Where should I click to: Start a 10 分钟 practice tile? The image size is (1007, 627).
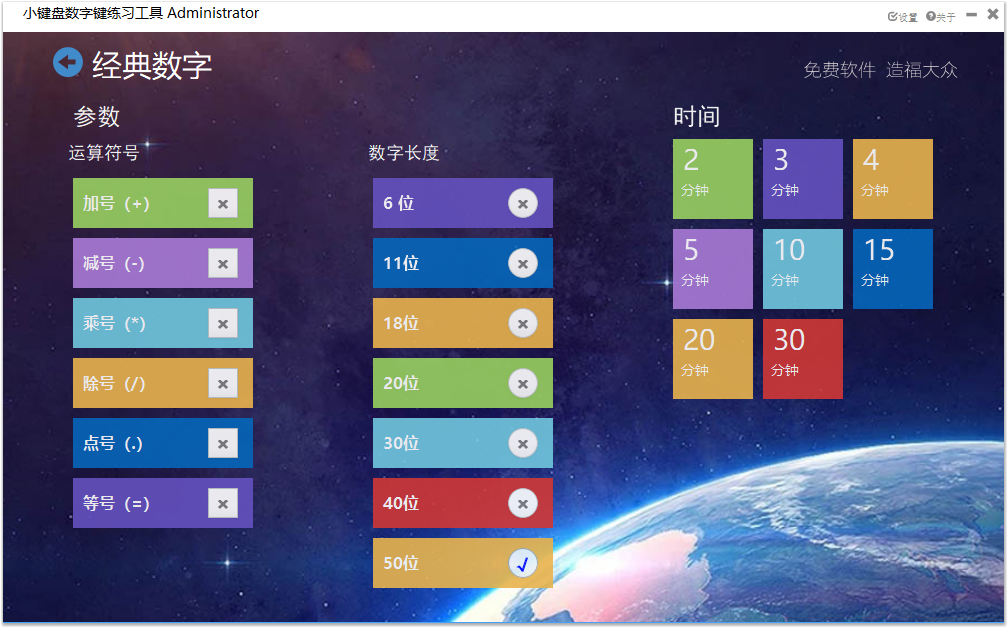(803, 269)
